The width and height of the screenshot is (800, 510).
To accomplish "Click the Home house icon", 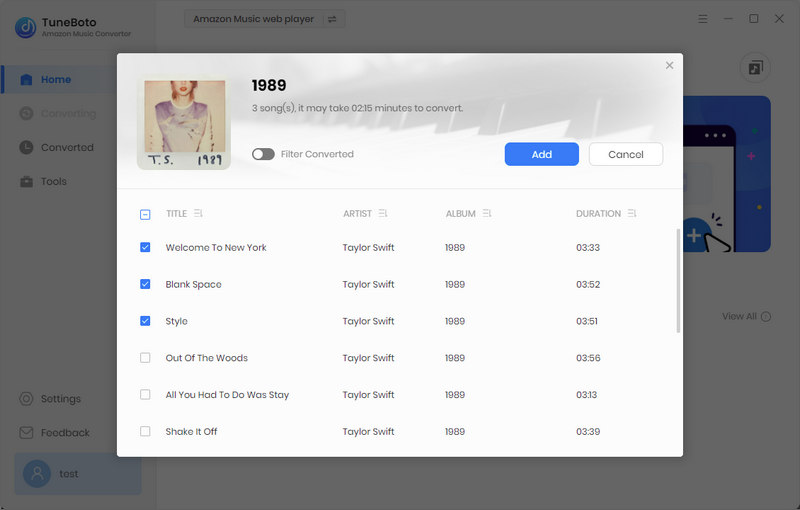I will (26, 80).
